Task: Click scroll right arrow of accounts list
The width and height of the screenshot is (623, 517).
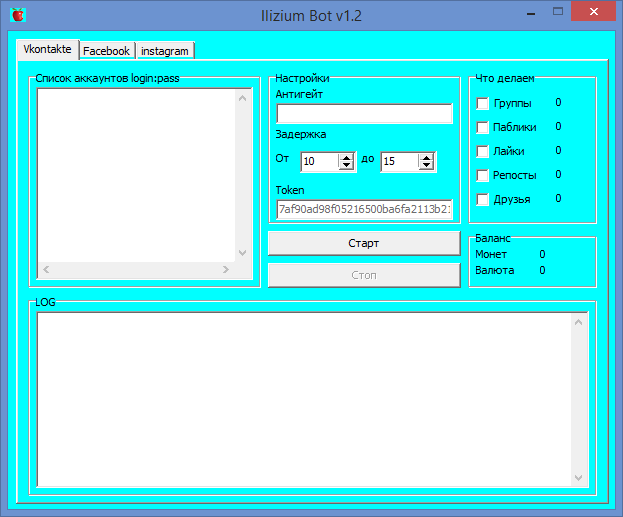Action: pyautogui.click(x=226, y=270)
